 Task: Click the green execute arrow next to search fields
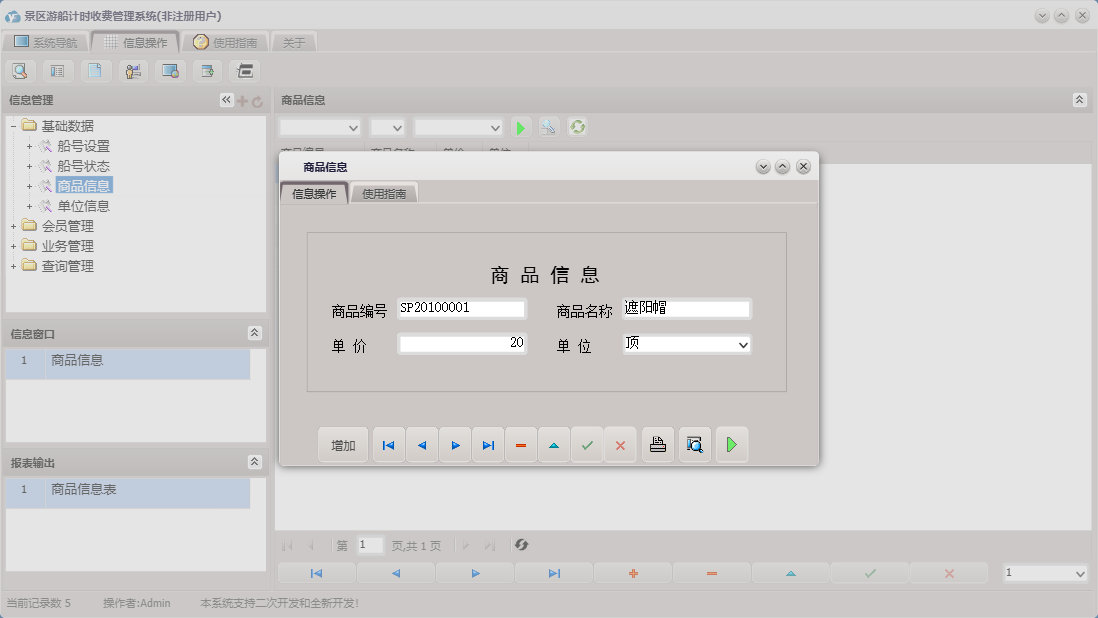click(x=520, y=127)
